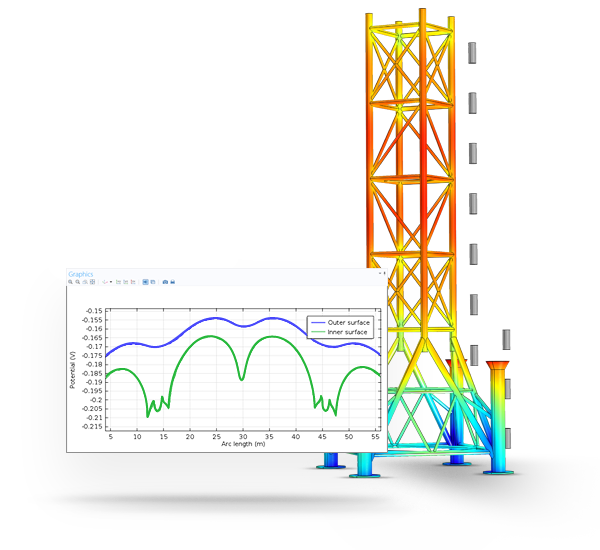Click the Potential (V) axis label
Image resolution: width=600 pixels, height=550 pixels.
(72, 370)
